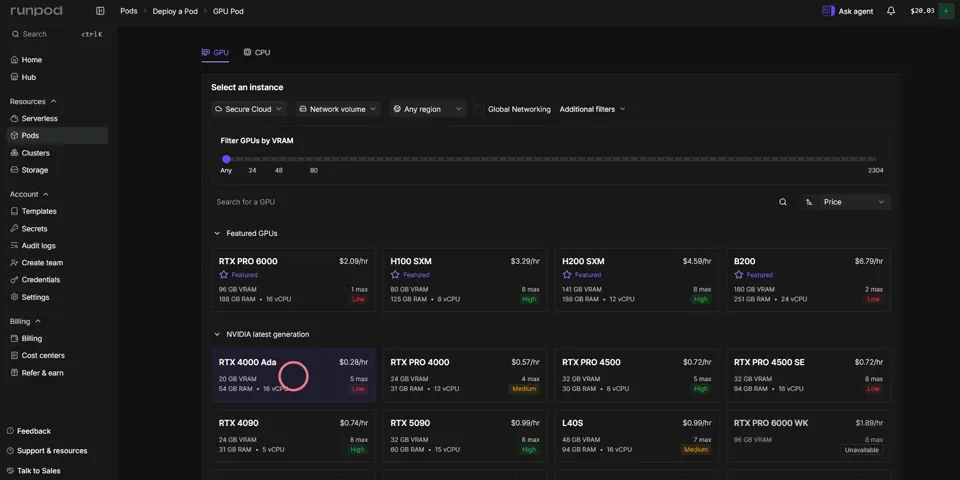The width and height of the screenshot is (960, 480).
Task: Open Credentials in the sidebar
Action: coord(56,280)
